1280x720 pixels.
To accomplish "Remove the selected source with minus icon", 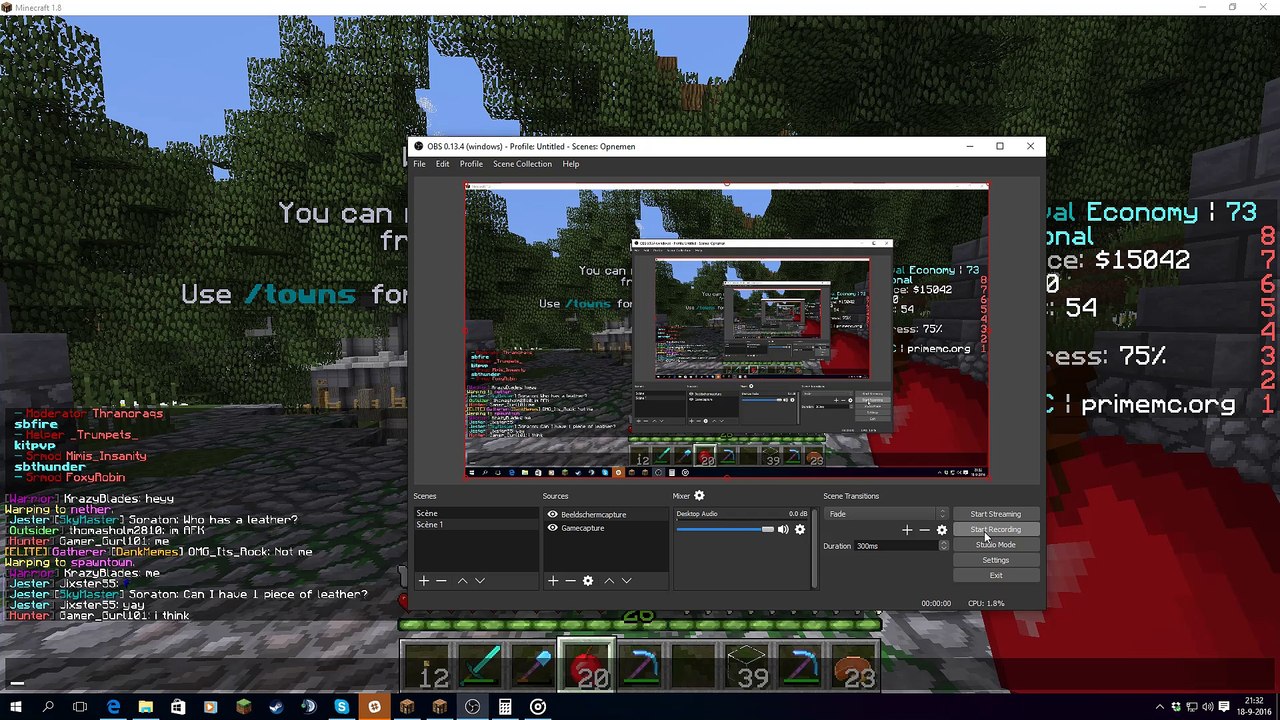I will click(x=570, y=580).
